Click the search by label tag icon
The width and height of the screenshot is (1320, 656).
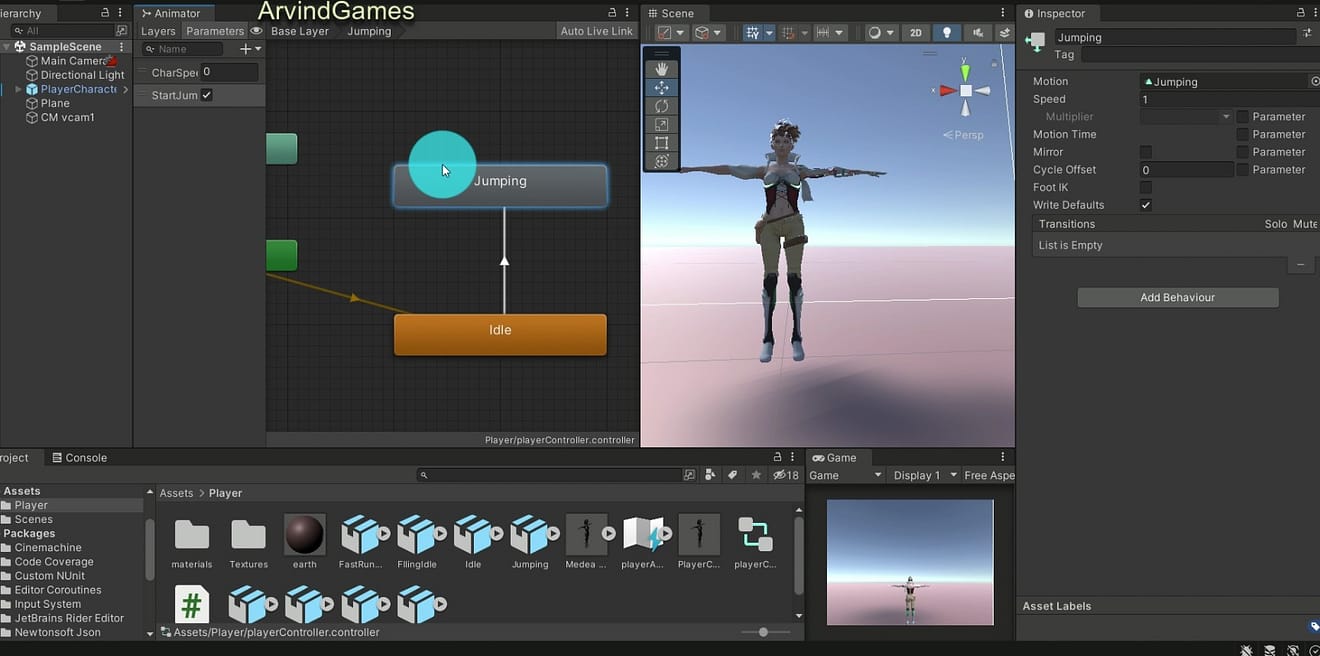click(732, 475)
